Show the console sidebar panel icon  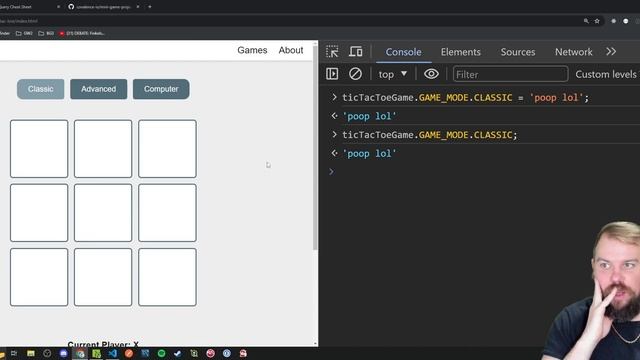[x=332, y=74]
